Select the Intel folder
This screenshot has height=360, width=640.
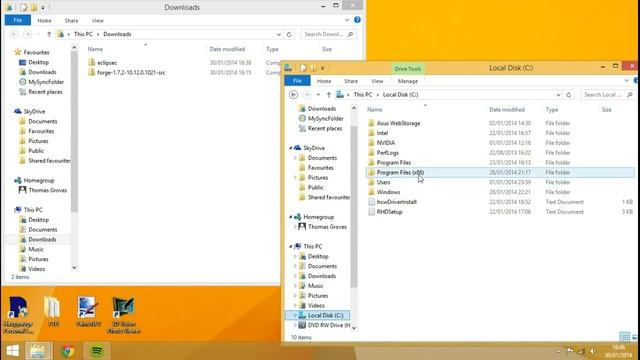click(382, 133)
